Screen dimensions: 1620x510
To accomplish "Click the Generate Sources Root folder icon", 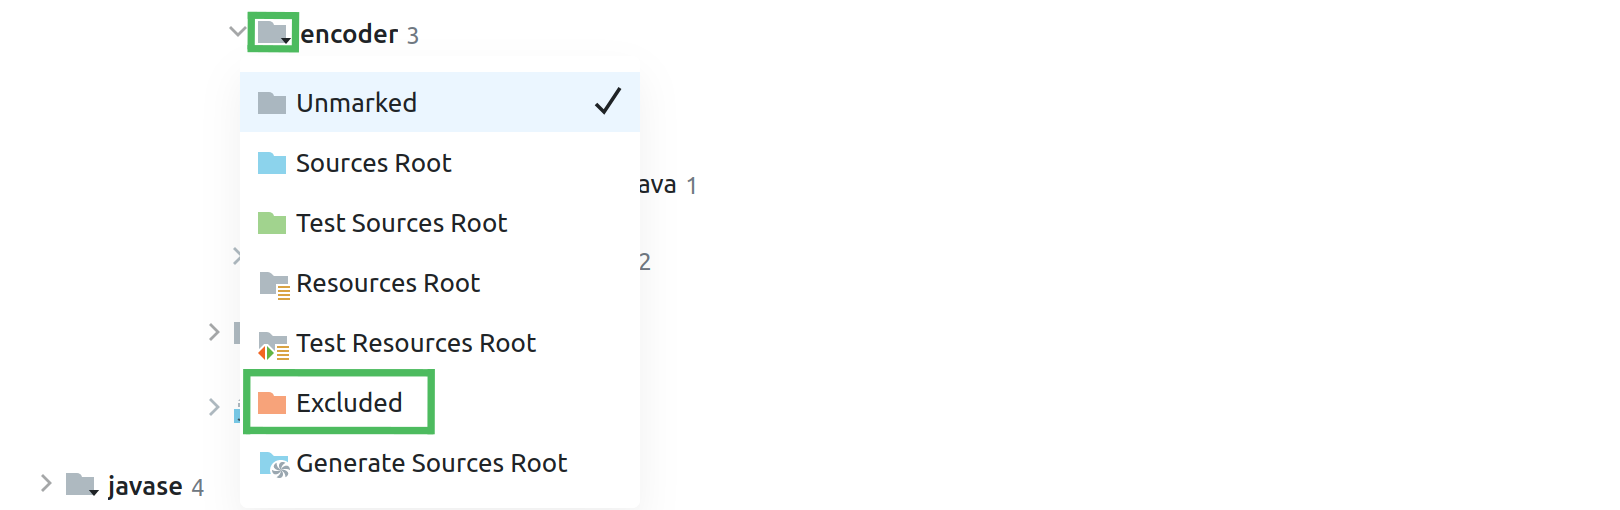I will coord(273,464).
